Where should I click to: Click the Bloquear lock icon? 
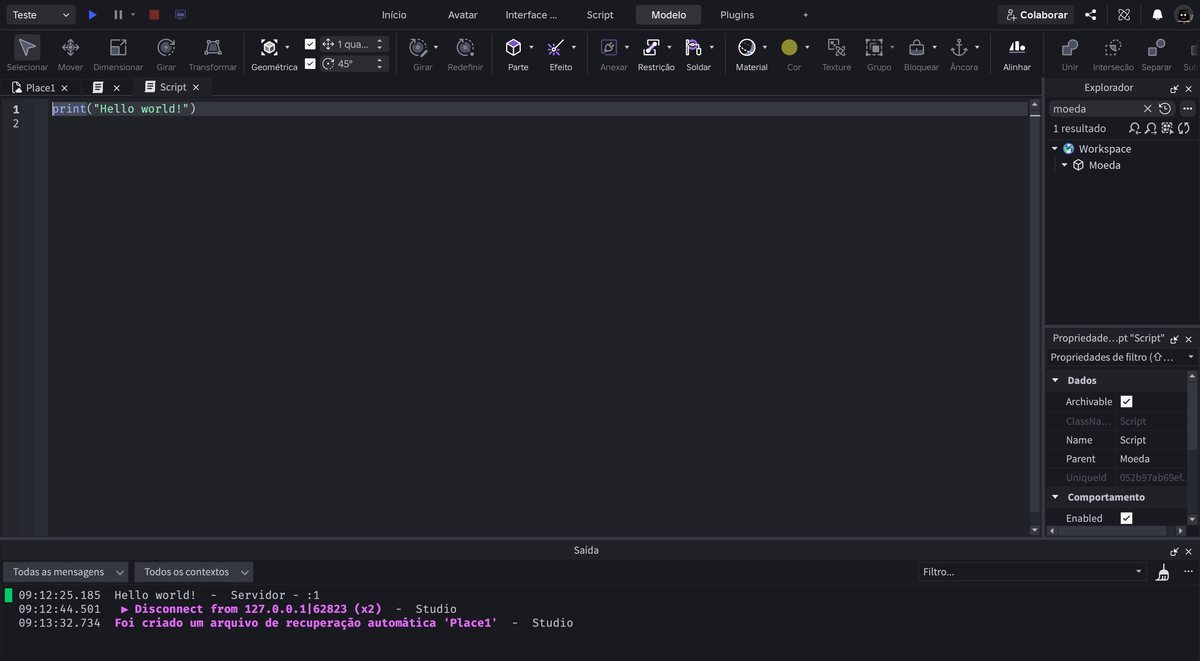tap(916, 47)
